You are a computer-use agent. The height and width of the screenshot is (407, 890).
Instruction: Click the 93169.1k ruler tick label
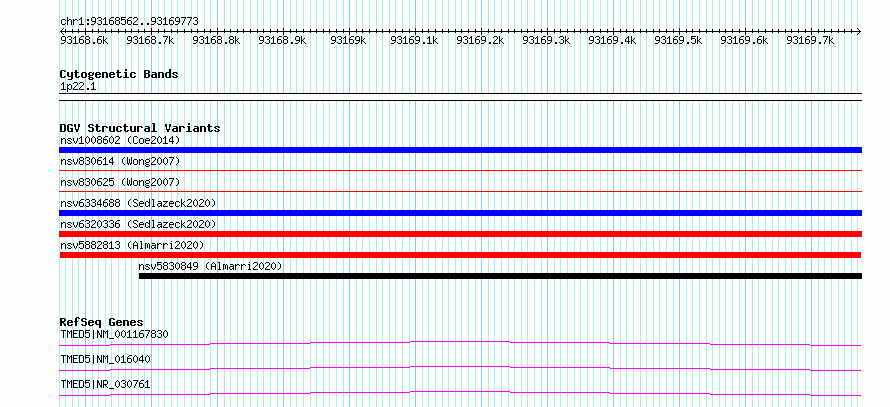[x=414, y=40]
